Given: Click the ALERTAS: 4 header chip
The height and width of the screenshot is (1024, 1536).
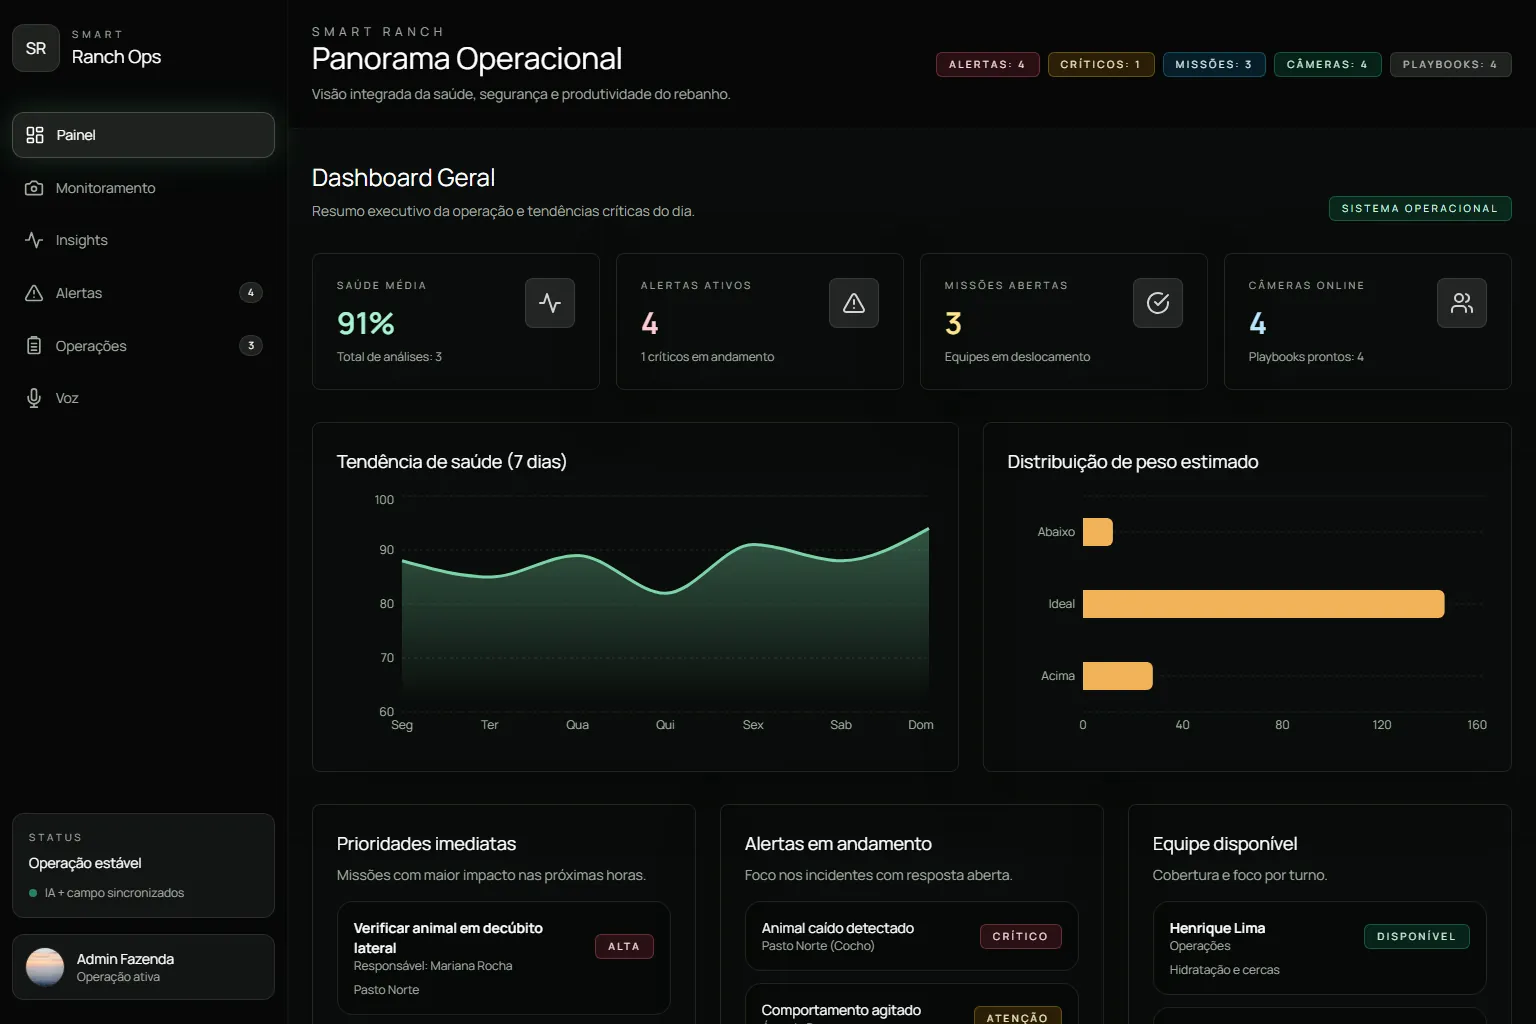Looking at the screenshot, I should 987,64.
